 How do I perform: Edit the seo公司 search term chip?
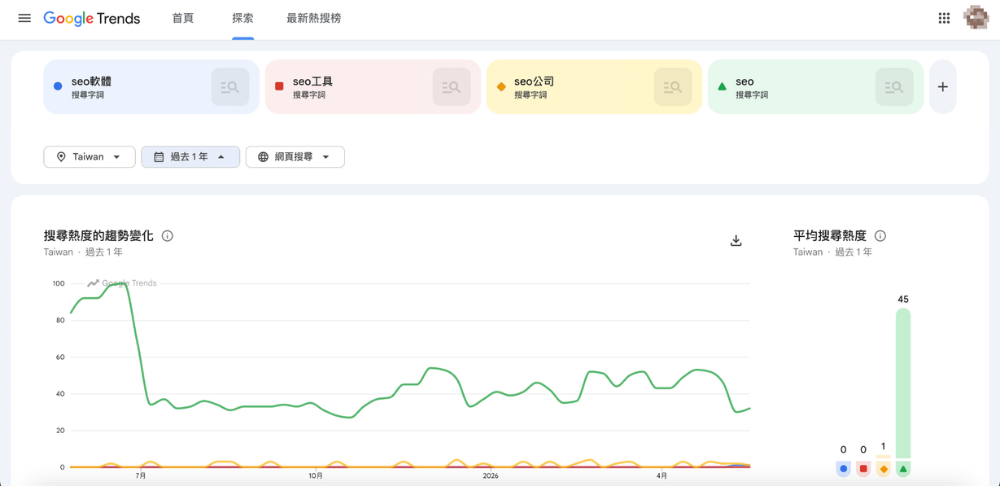594,87
